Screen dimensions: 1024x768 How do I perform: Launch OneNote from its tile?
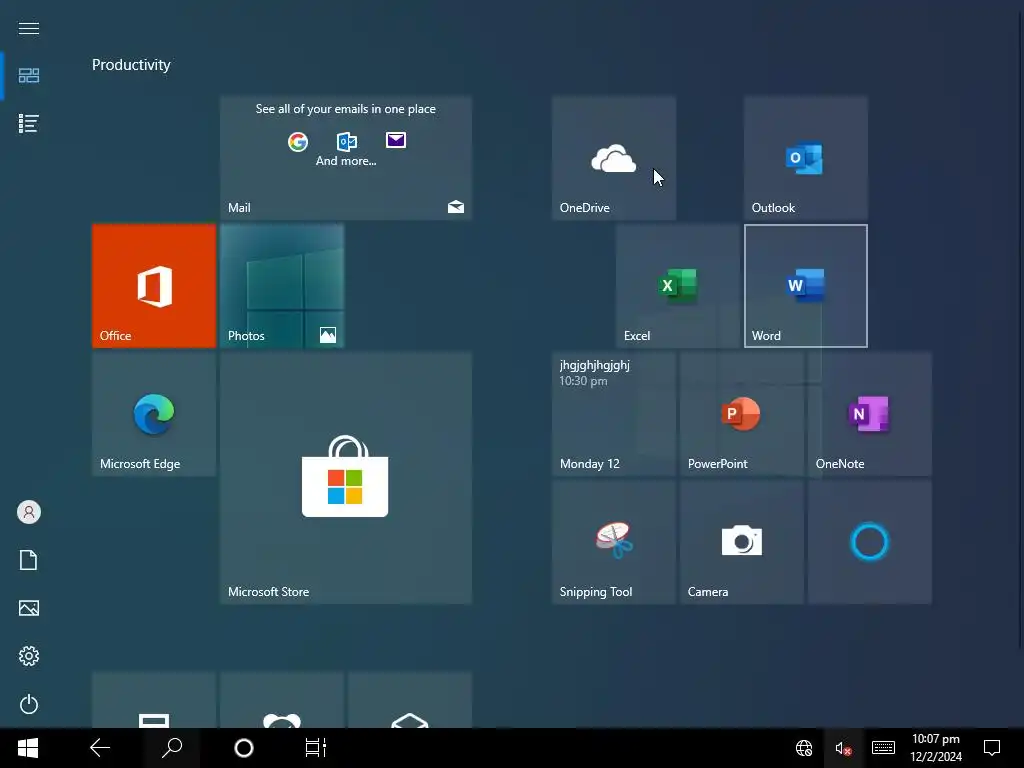point(869,414)
